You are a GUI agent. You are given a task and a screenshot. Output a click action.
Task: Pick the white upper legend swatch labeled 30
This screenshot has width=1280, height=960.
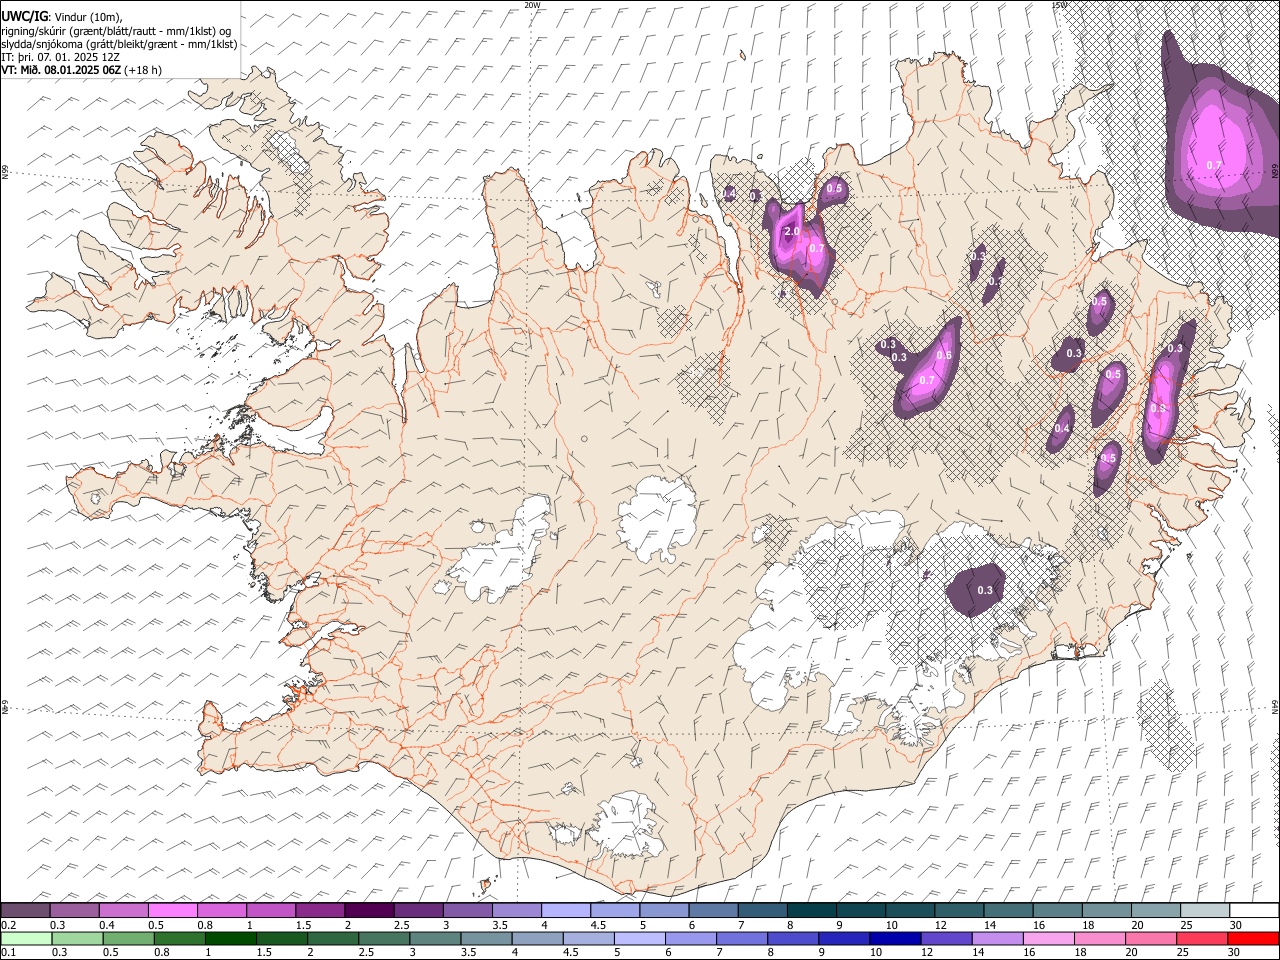click(x=1254, y=910)
